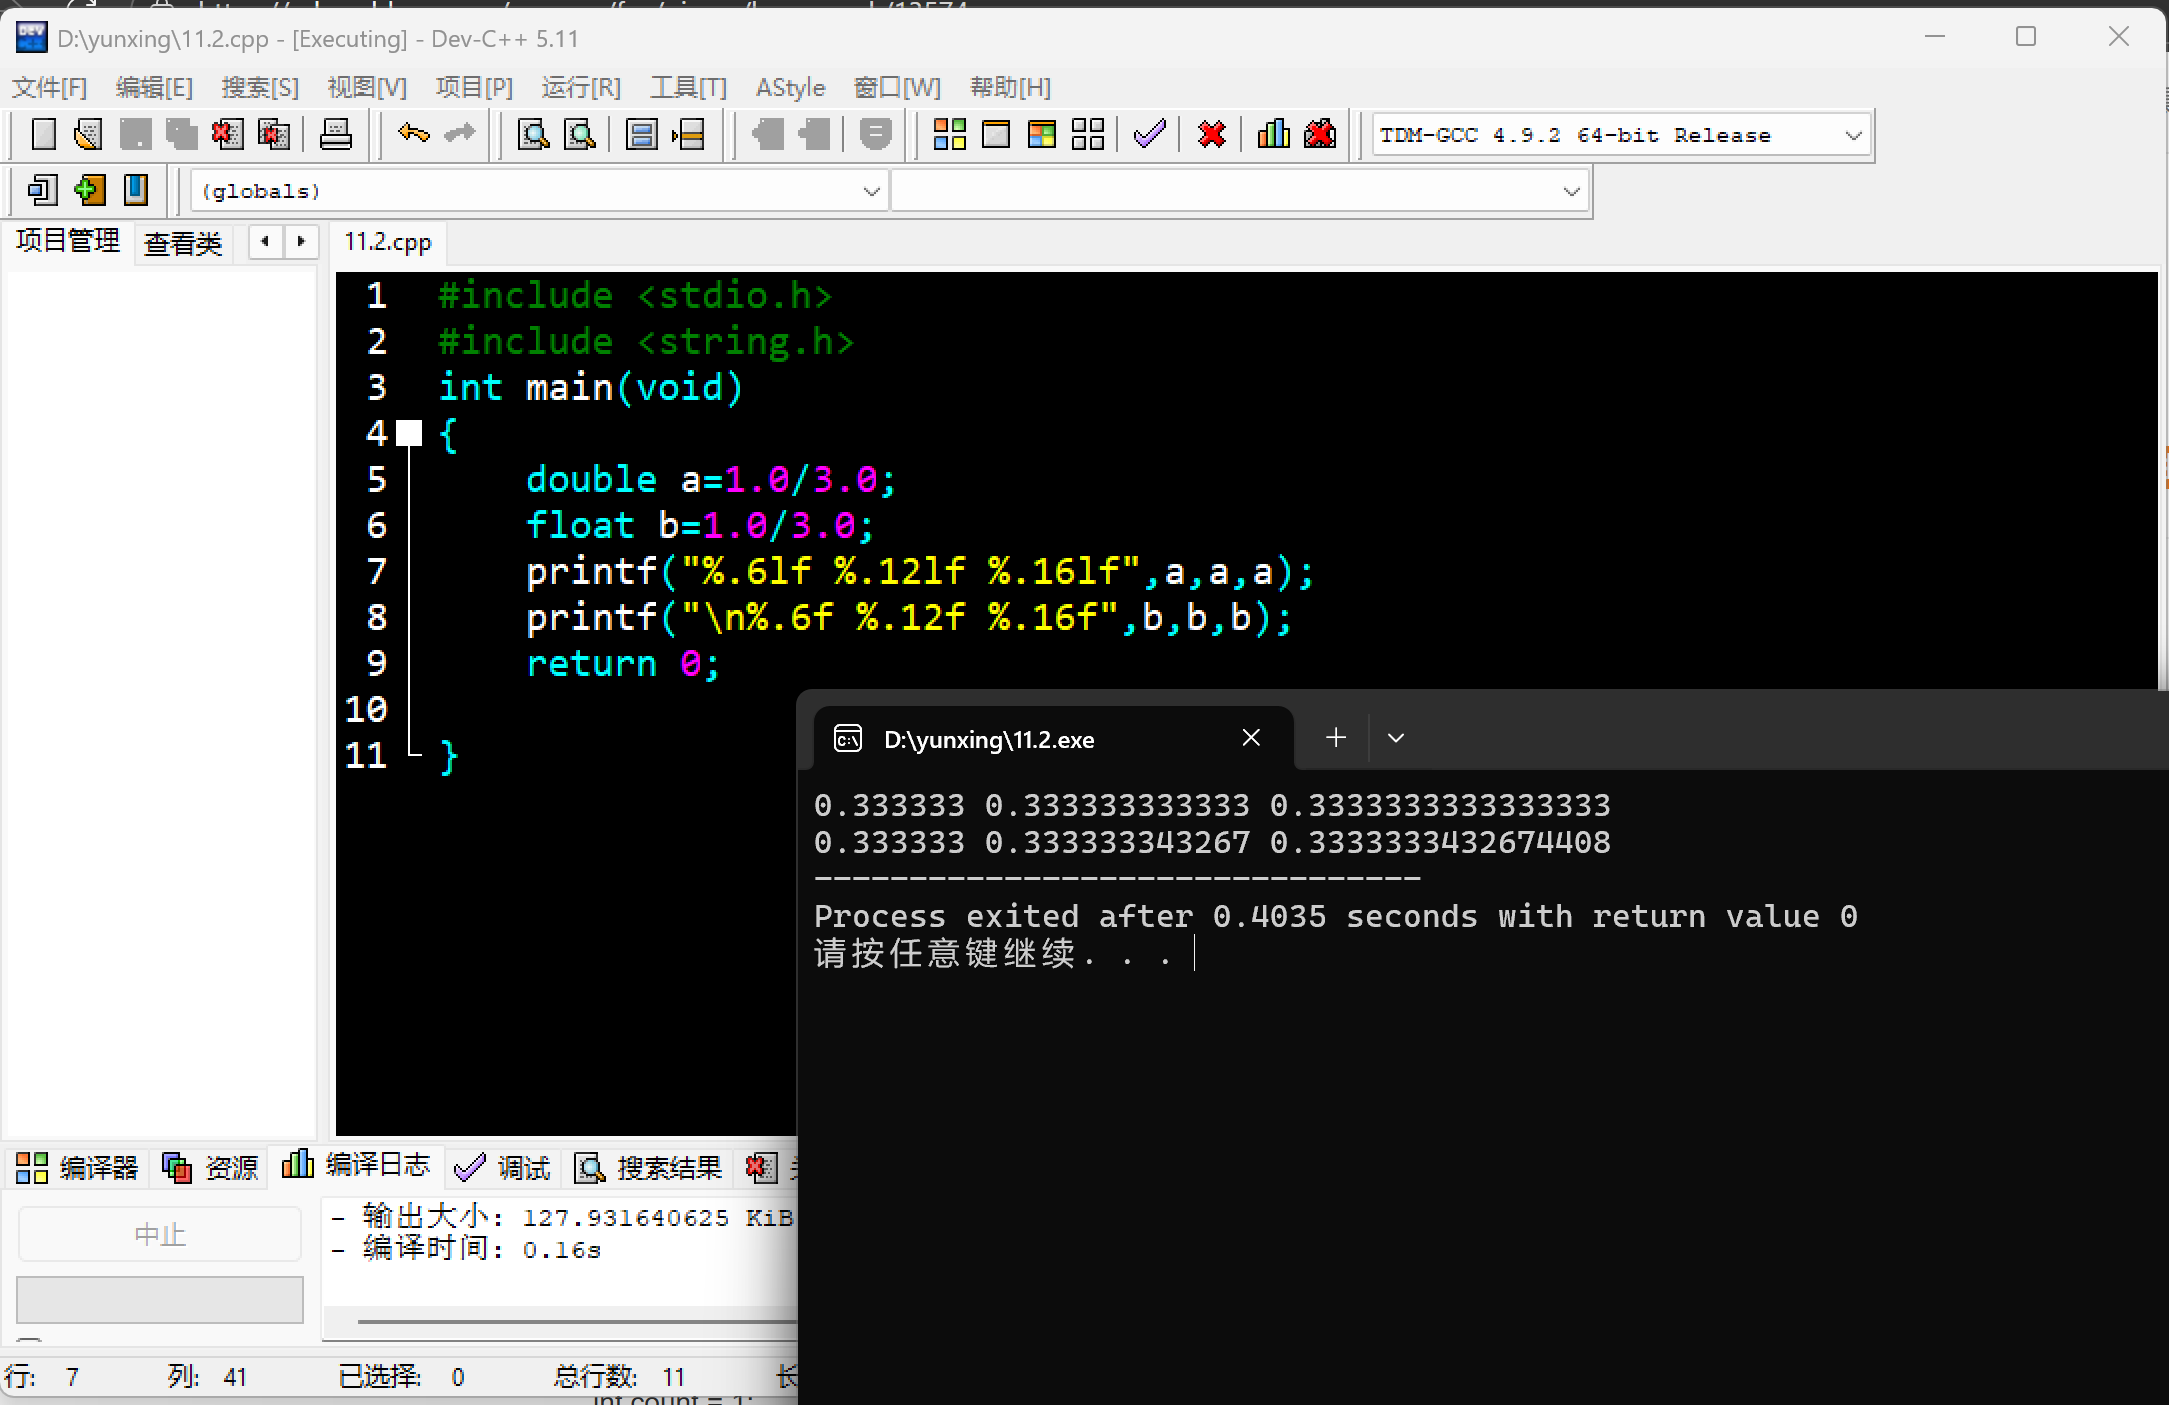Open the terminal tab list chevron
Viewport: 2169px width, 1405px height.
1396,738
